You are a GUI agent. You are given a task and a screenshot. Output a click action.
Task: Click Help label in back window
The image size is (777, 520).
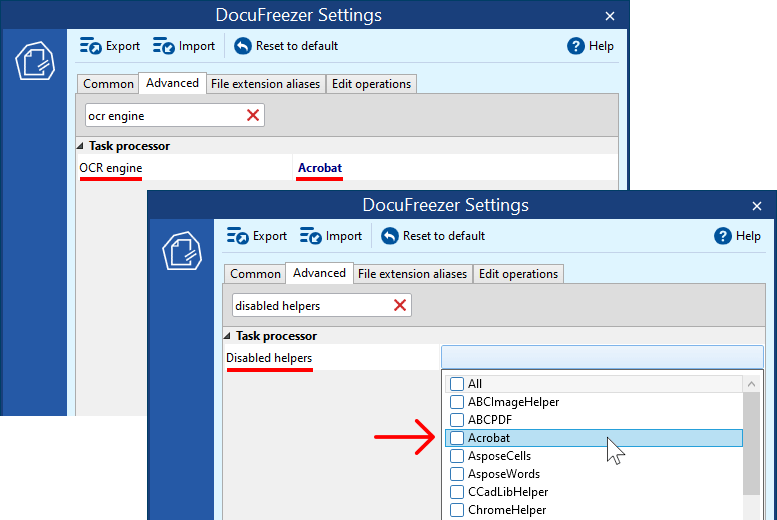(601, 46)
